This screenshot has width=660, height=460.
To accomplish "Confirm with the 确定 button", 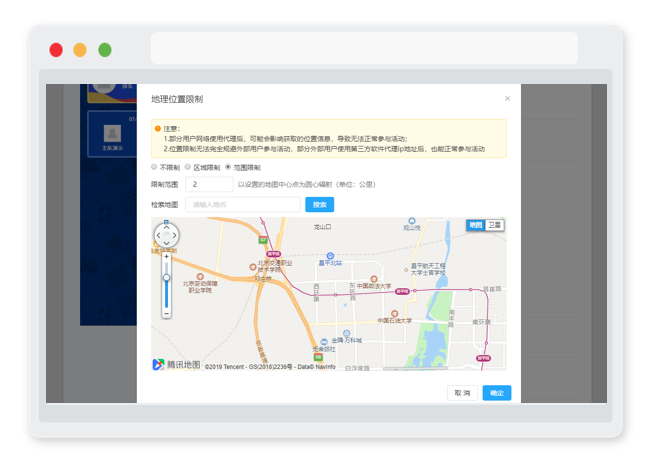I will click(497, 393).
